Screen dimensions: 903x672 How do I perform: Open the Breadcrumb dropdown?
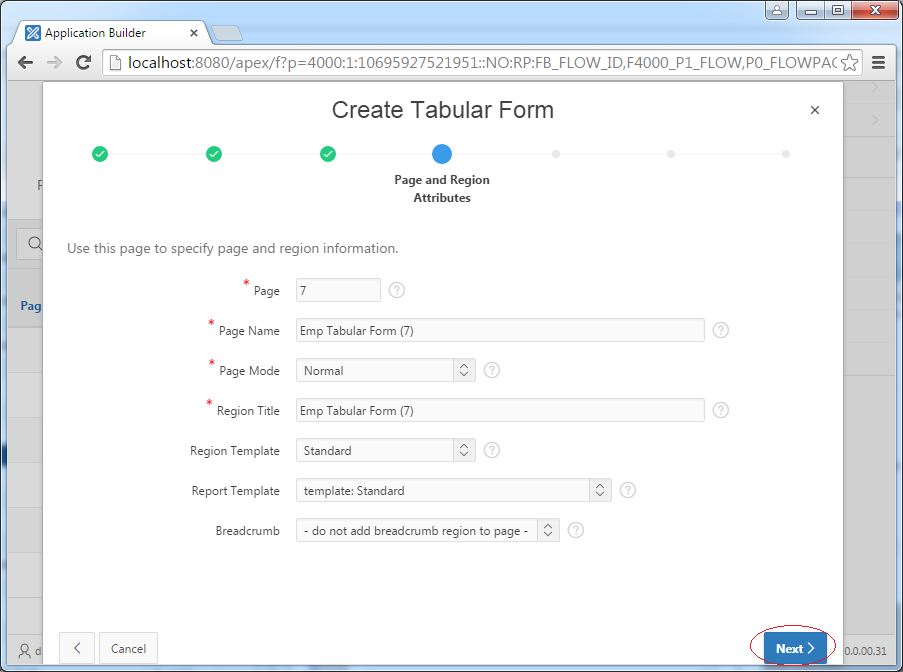[x=427, y=530]
